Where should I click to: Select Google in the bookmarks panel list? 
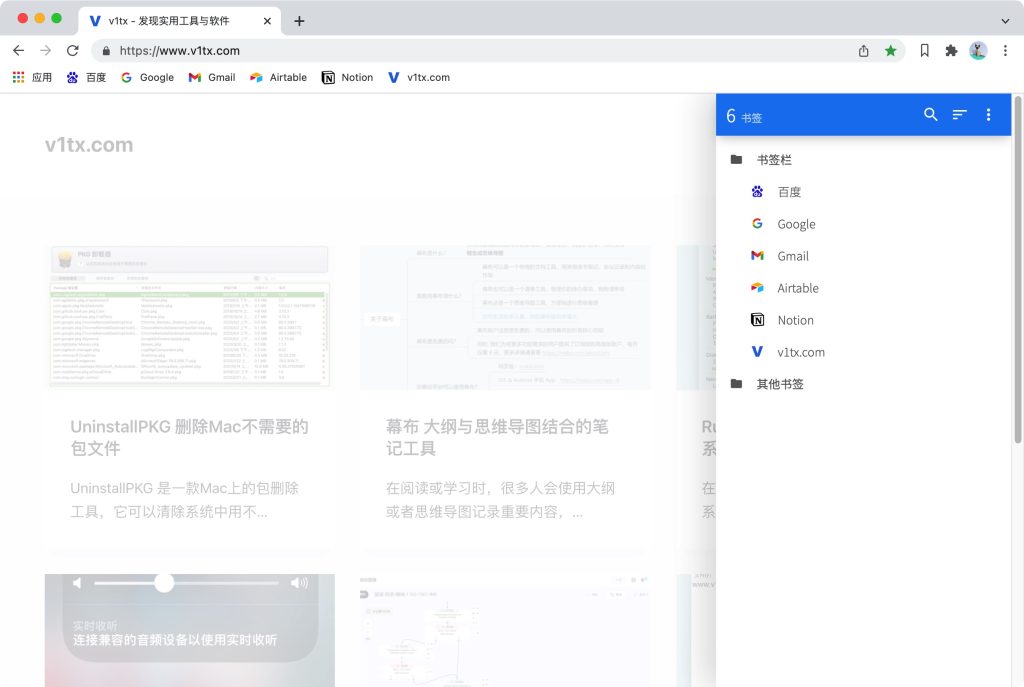click(863, 224)
